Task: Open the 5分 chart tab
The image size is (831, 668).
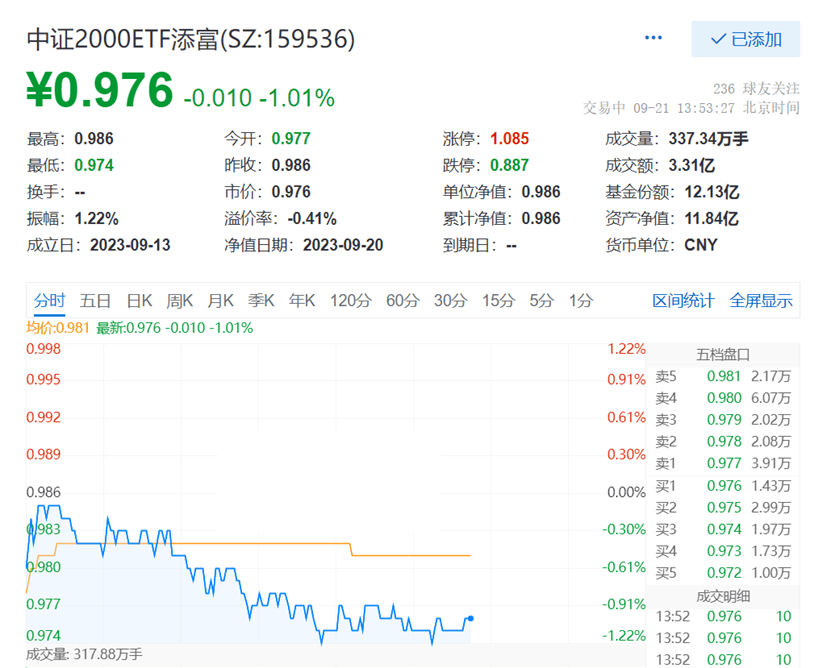Action: [542, 301]
